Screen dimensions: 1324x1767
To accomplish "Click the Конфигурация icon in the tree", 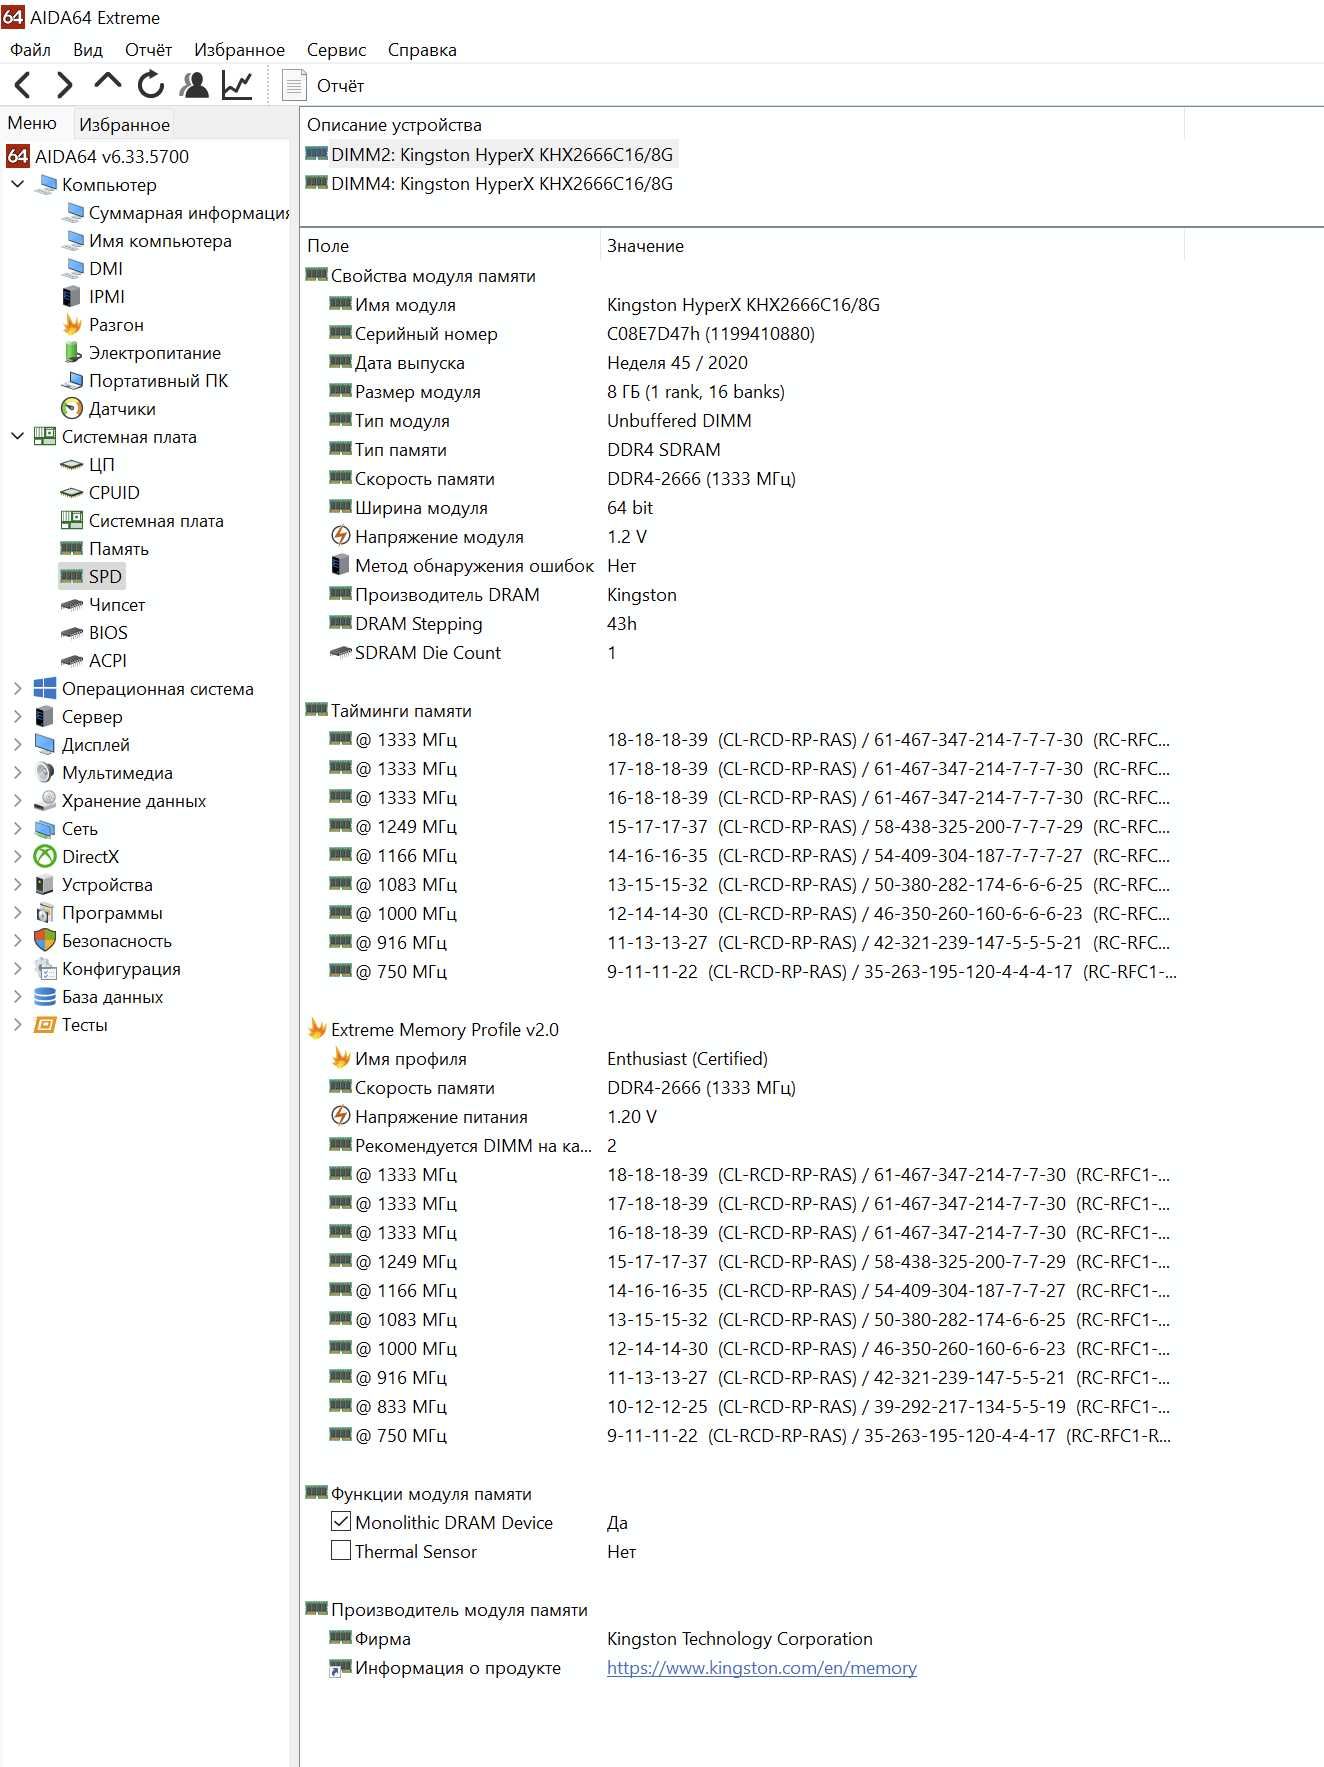I will 45,968.
